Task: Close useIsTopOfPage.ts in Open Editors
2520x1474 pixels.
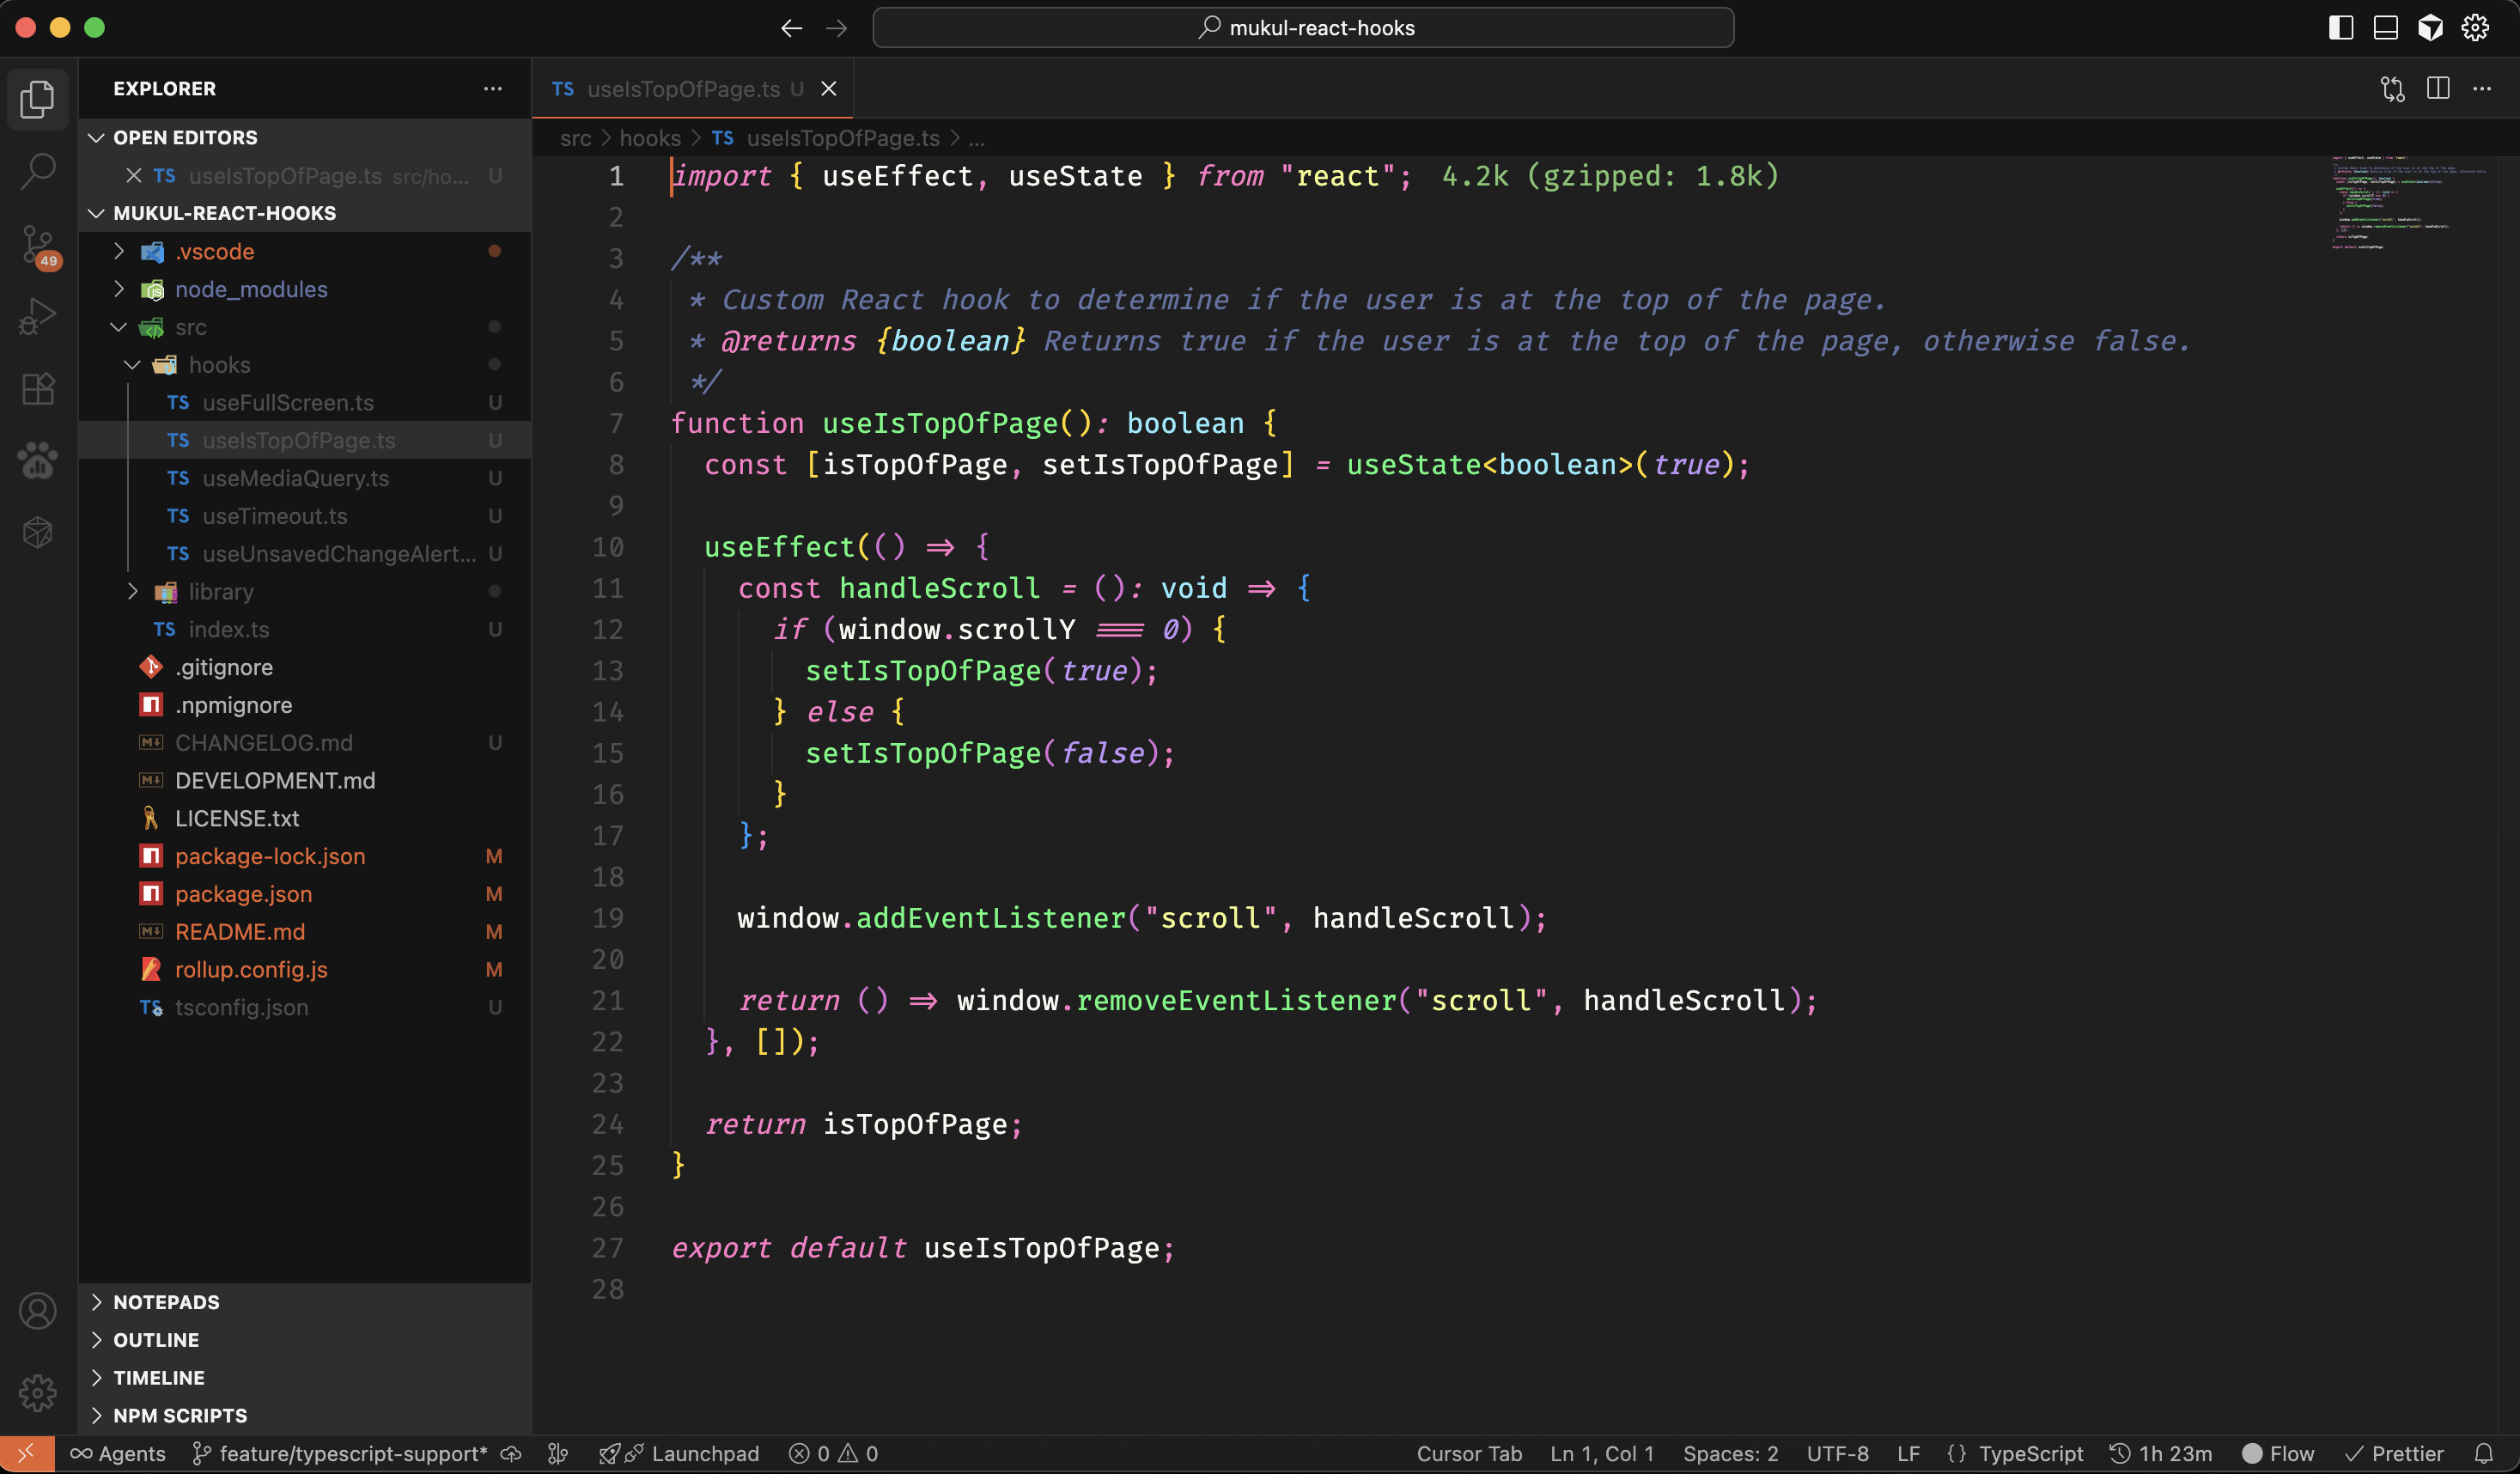Action: tap(133, 176)
